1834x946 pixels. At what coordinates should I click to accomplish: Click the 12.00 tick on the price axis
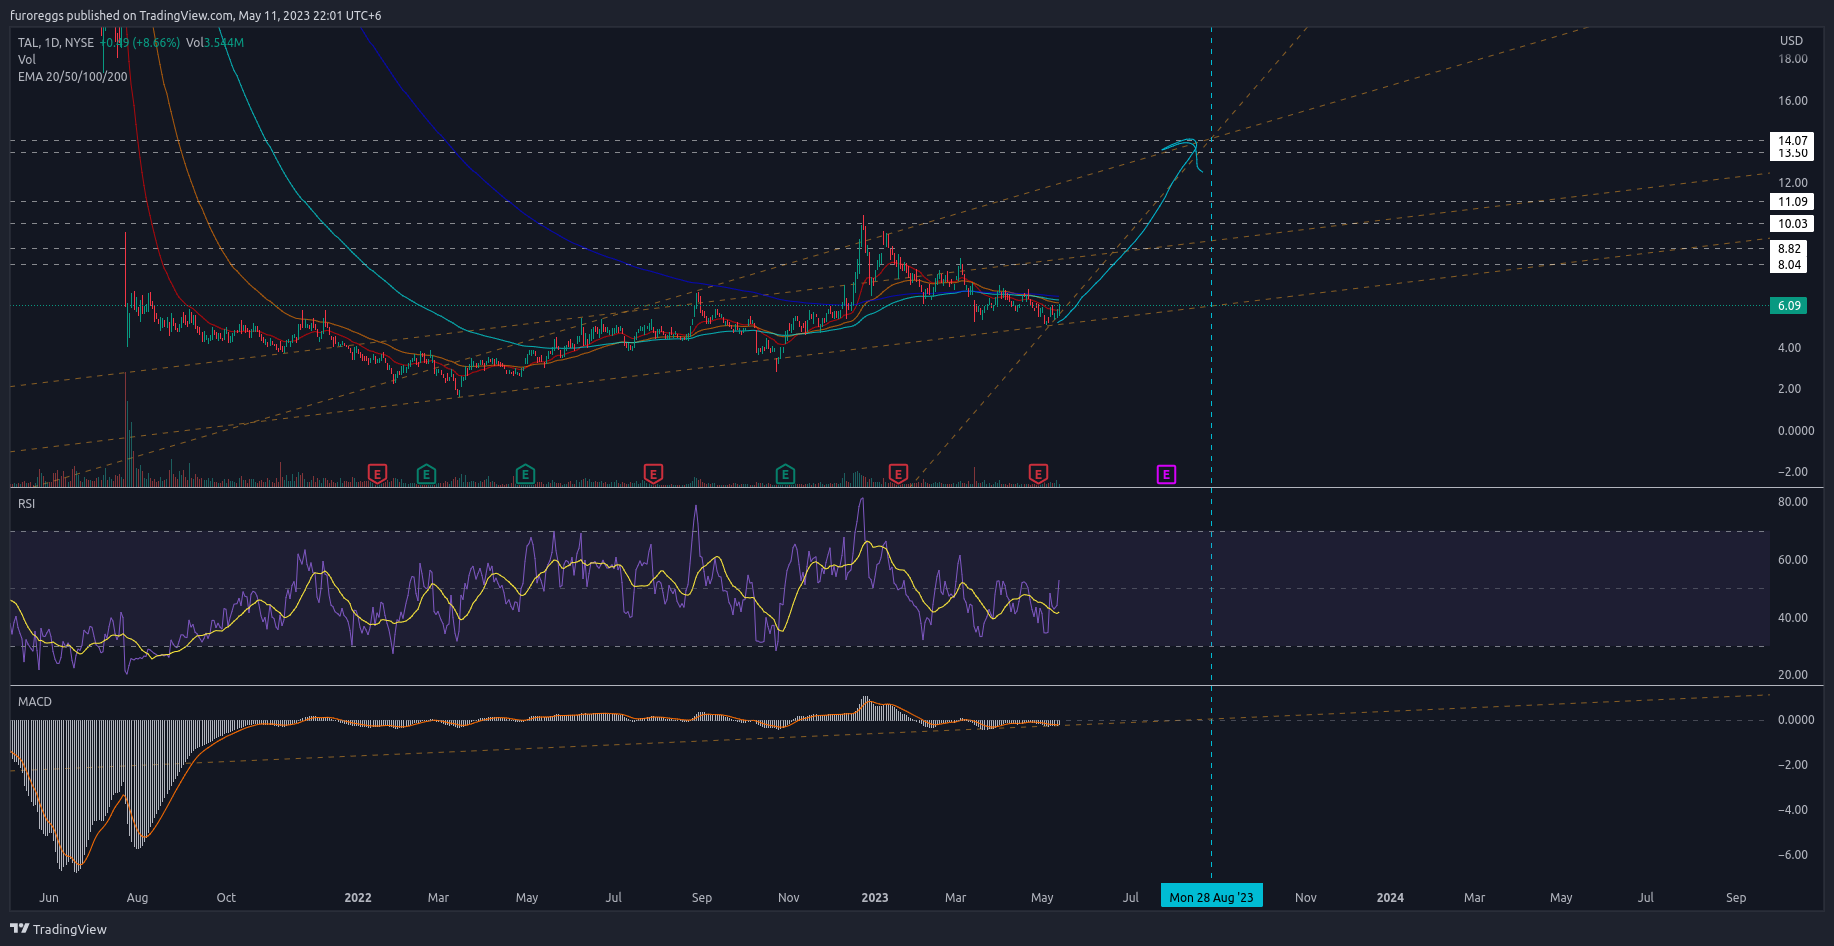pos(1792,183)
